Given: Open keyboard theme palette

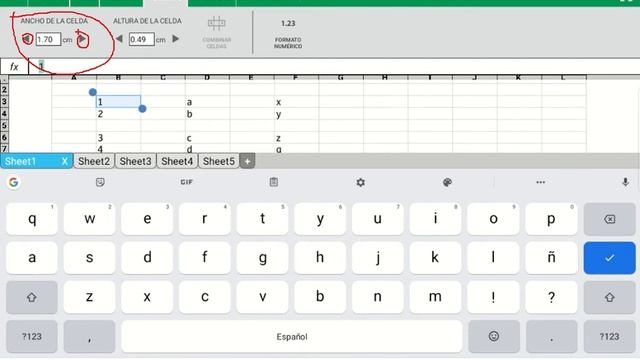Looking at the screenshot, I should 447,182.
